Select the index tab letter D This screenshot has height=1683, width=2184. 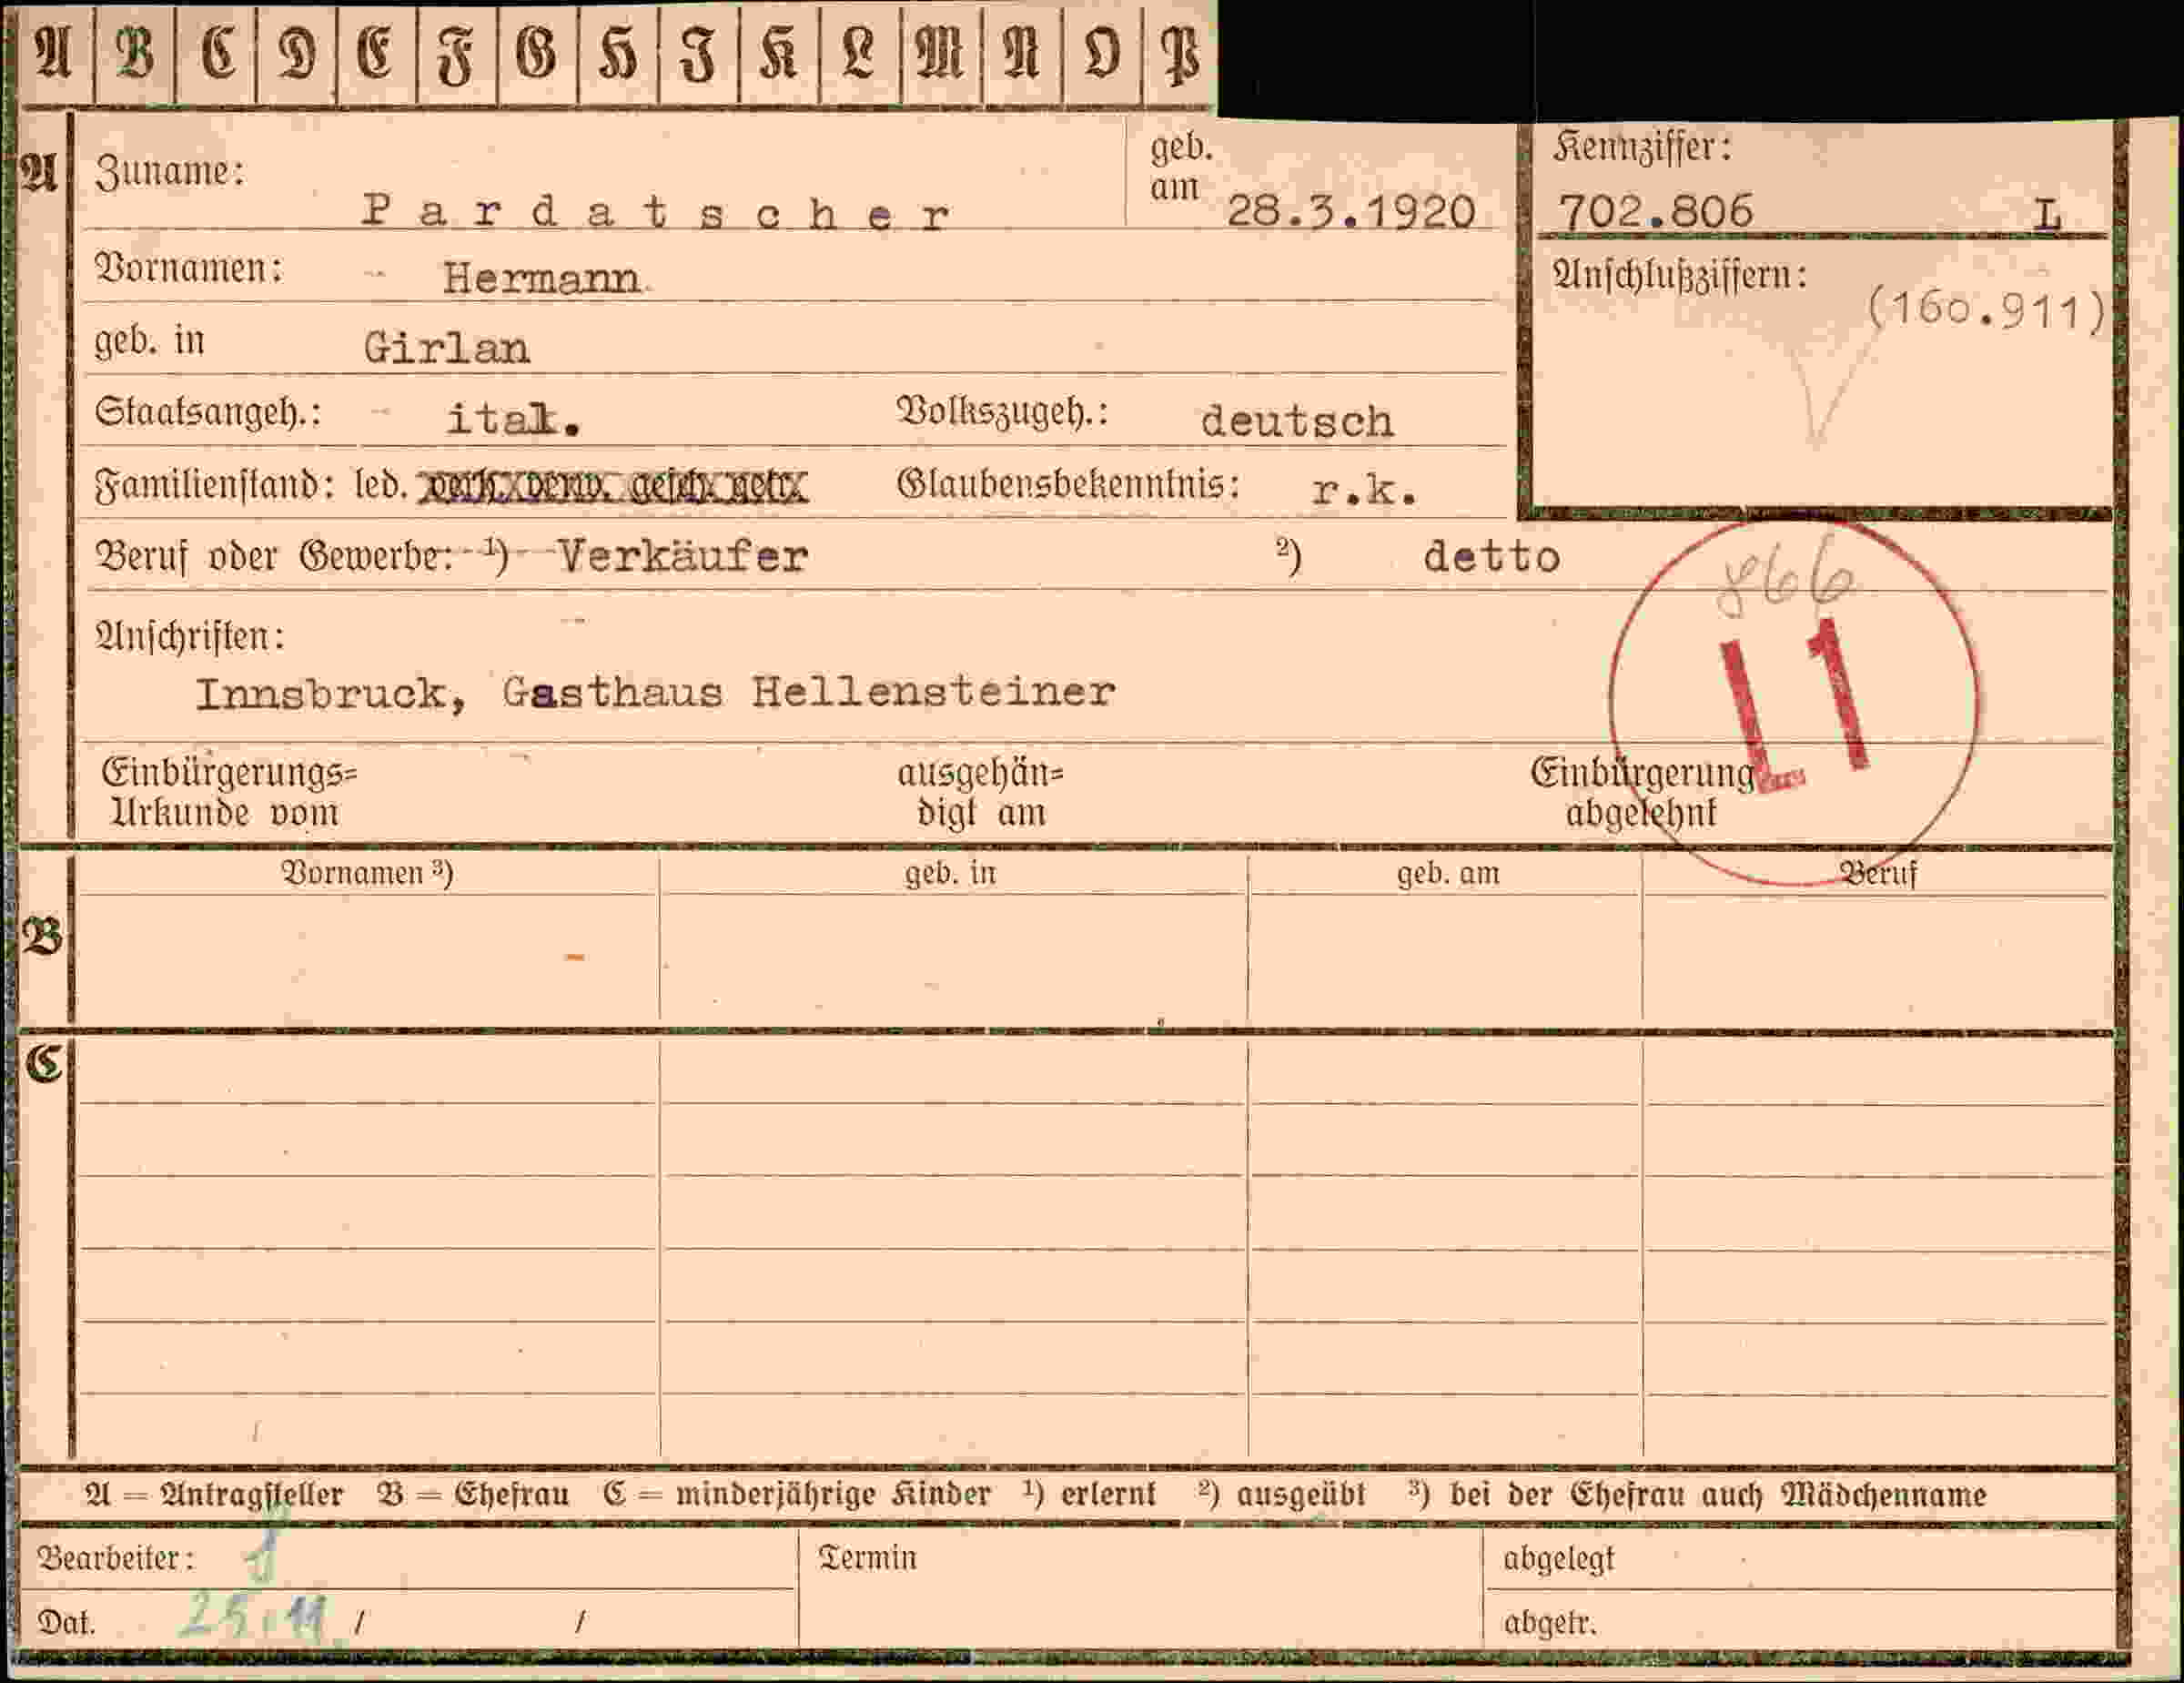point(297,54)
